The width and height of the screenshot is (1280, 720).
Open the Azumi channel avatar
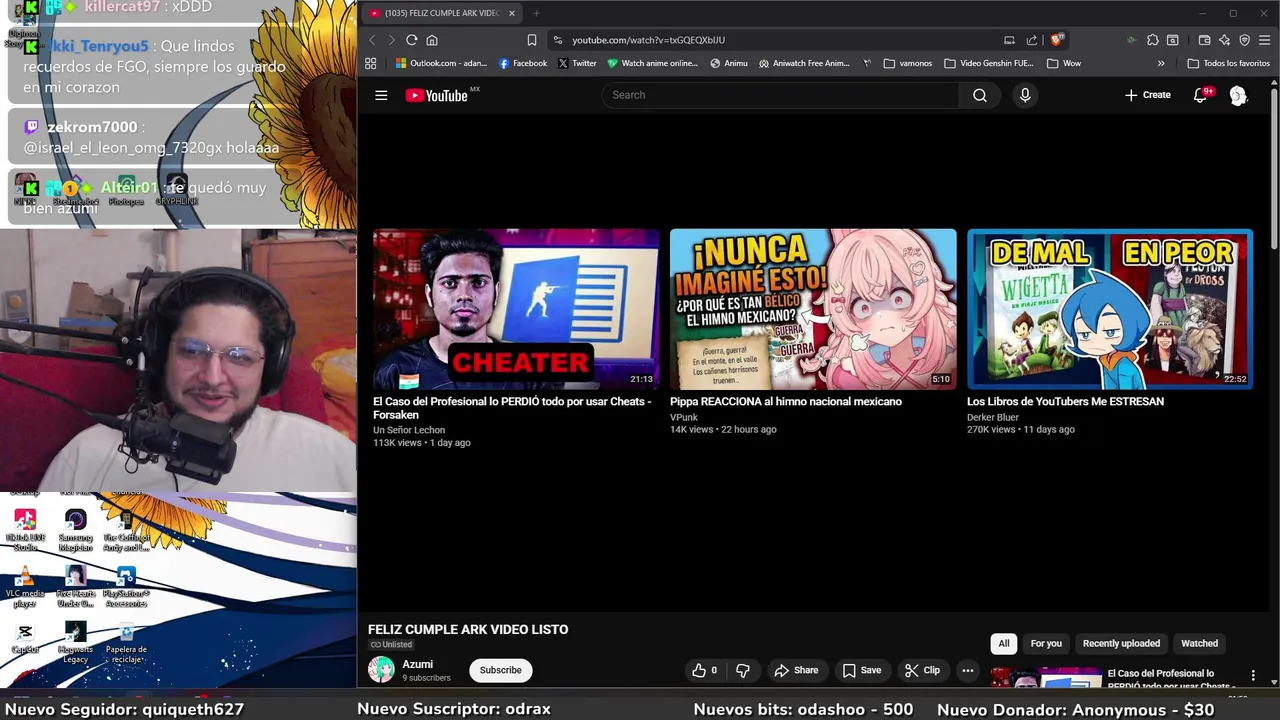(381, 670)
